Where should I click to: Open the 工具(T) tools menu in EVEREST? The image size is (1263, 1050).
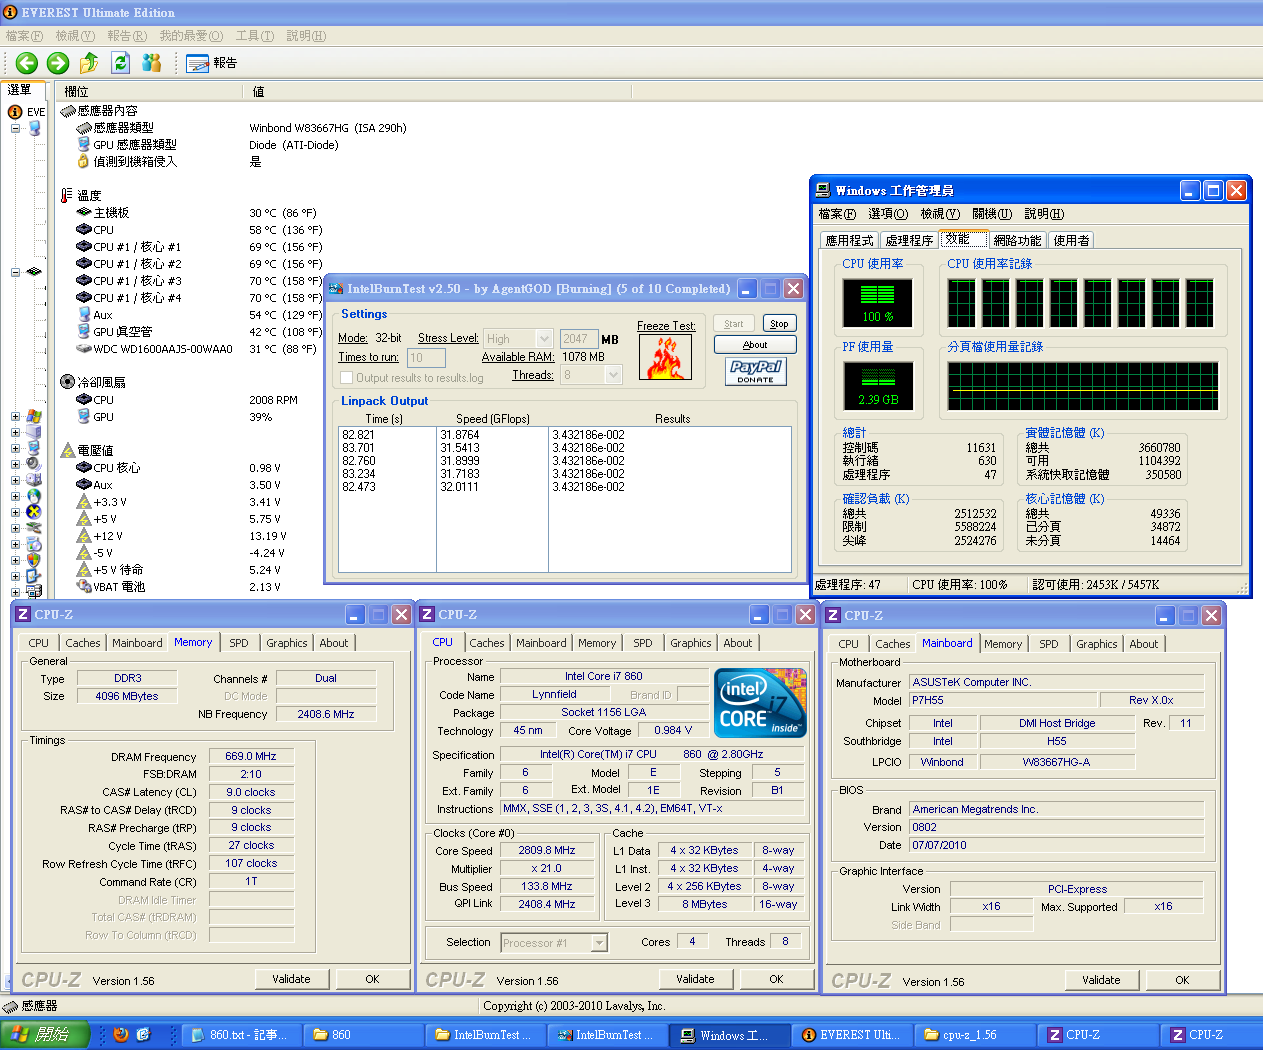click(255, 35)
